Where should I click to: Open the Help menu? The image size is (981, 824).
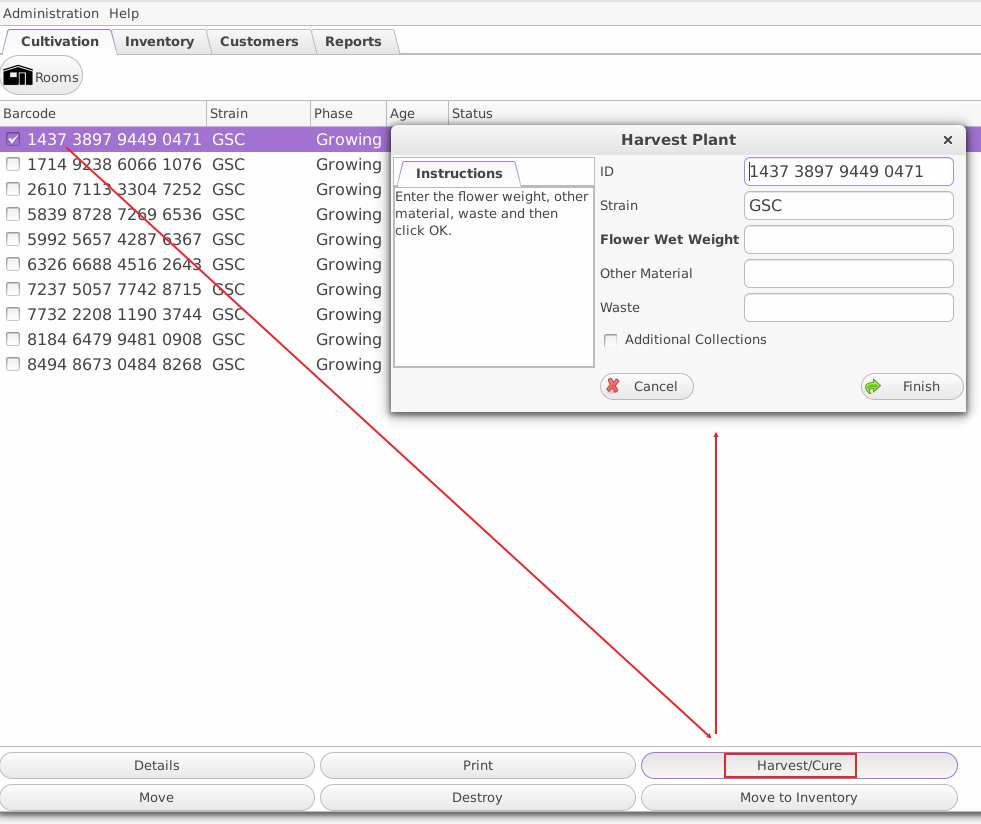pos(124,13)
